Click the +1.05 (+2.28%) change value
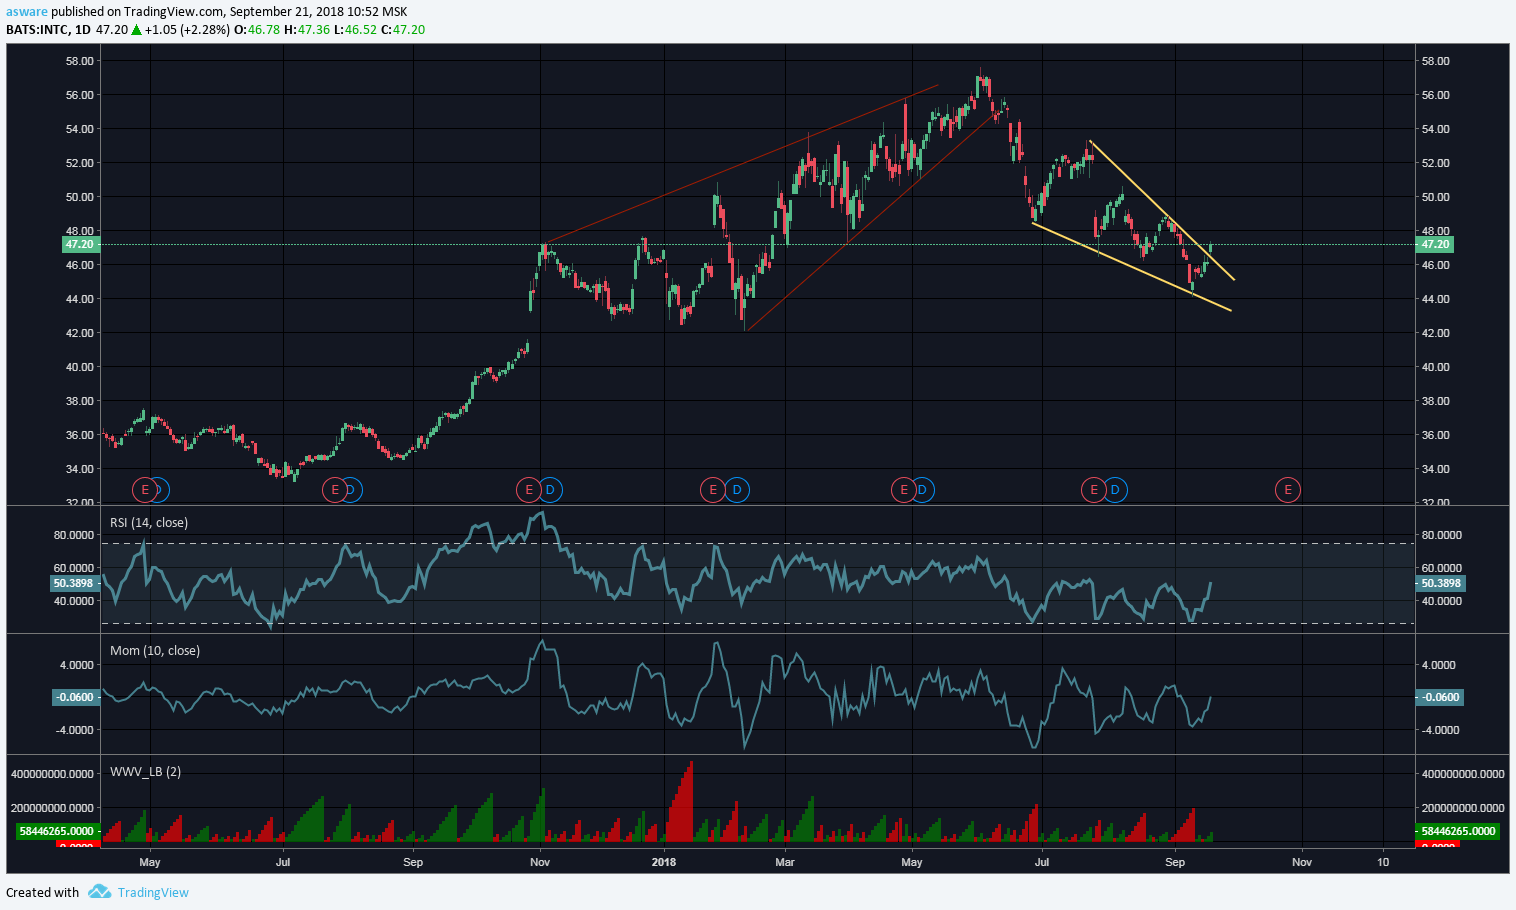The height and width of the screenshot is (910, 1516). [x=187, y=29]
